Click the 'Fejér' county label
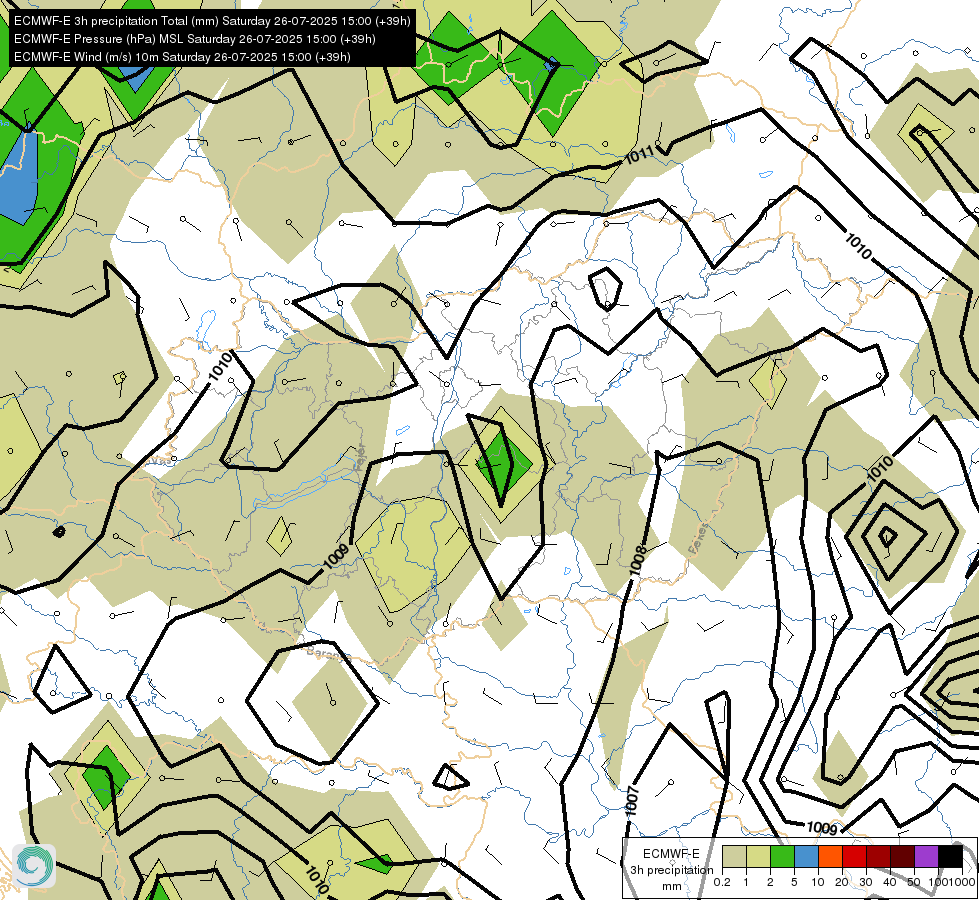Viewport: 979px width, 900px height. (x=360, y=458)
